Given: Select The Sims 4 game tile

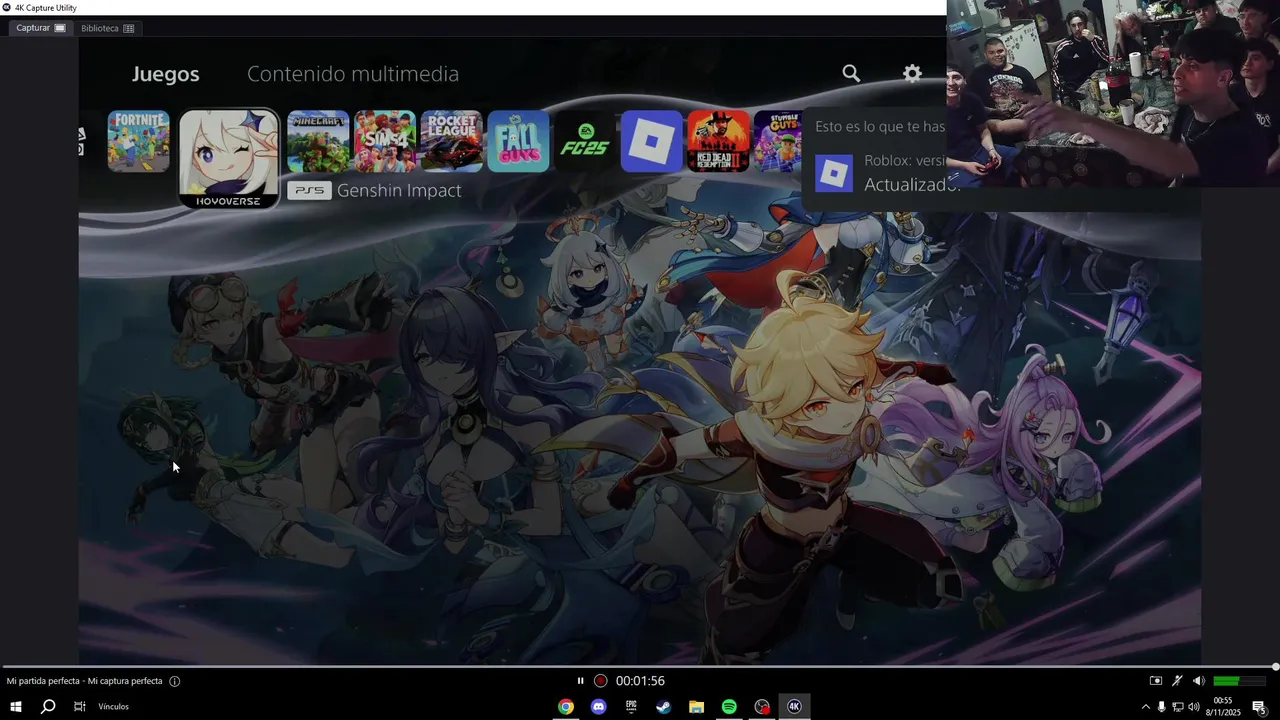Looking at the screenshot, I should tap(385, 141).
